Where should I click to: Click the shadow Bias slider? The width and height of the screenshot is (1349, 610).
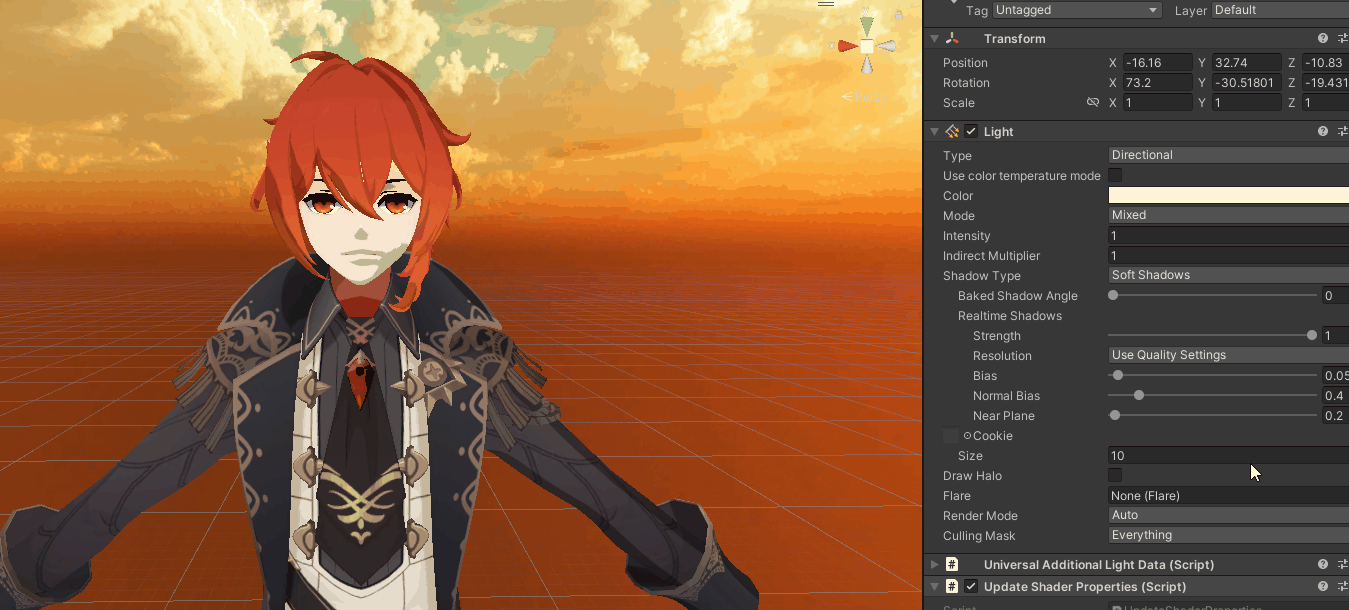point(1212,375)
